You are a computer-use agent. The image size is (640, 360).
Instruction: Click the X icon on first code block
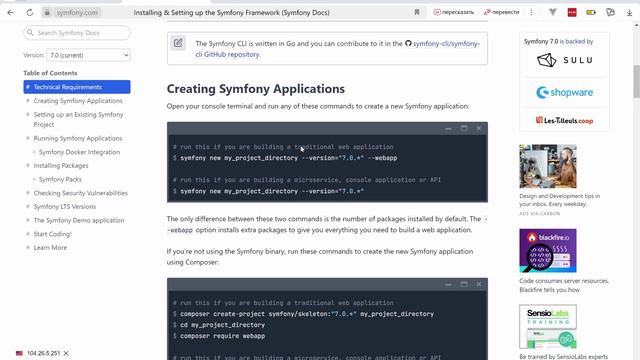click(x=479, y=129)
